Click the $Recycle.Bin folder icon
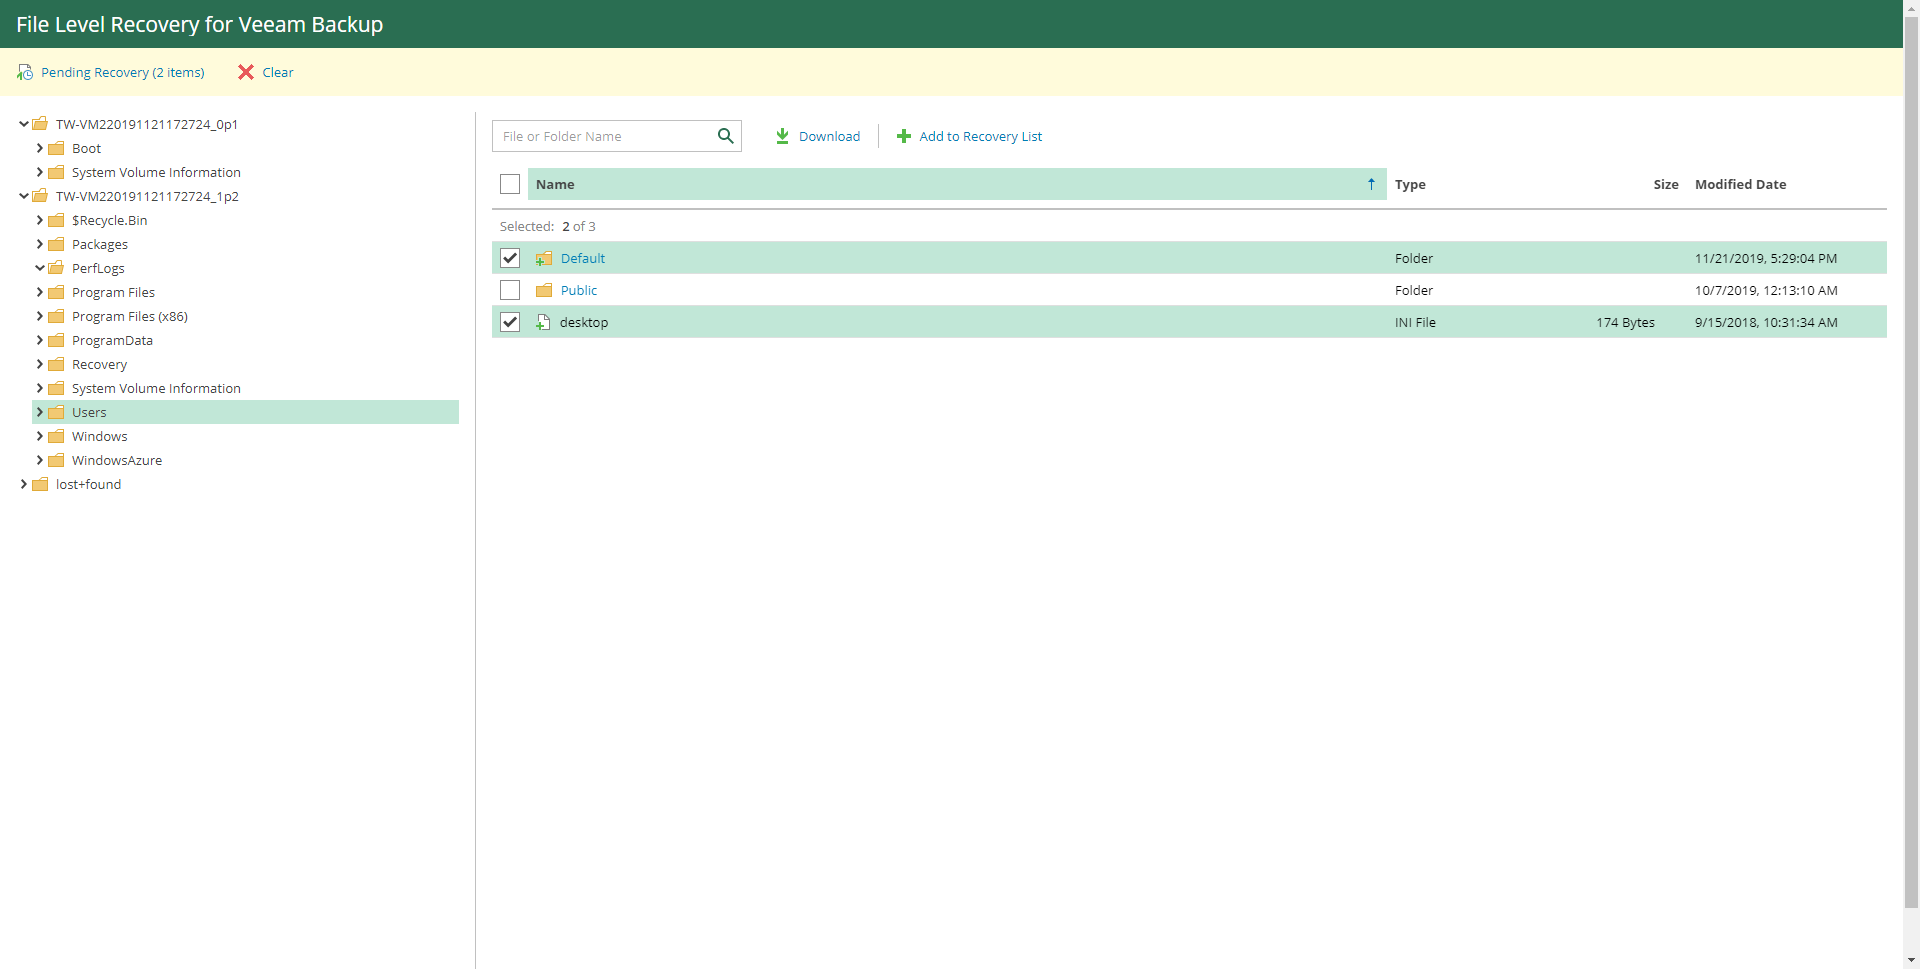 click(56, 220)
